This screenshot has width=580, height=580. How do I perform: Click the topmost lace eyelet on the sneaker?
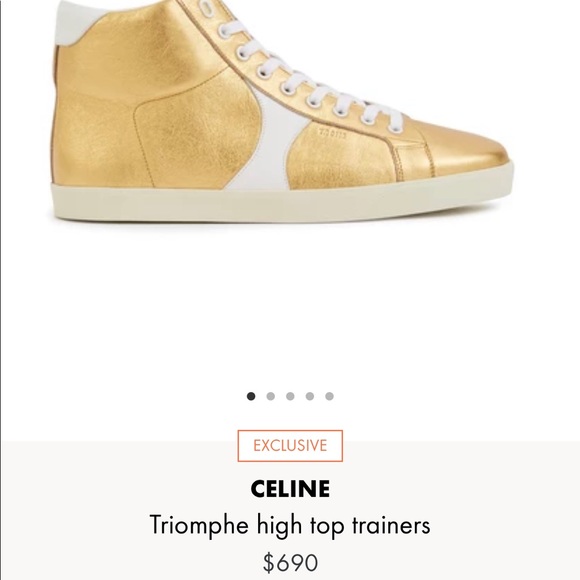point(207,8)
